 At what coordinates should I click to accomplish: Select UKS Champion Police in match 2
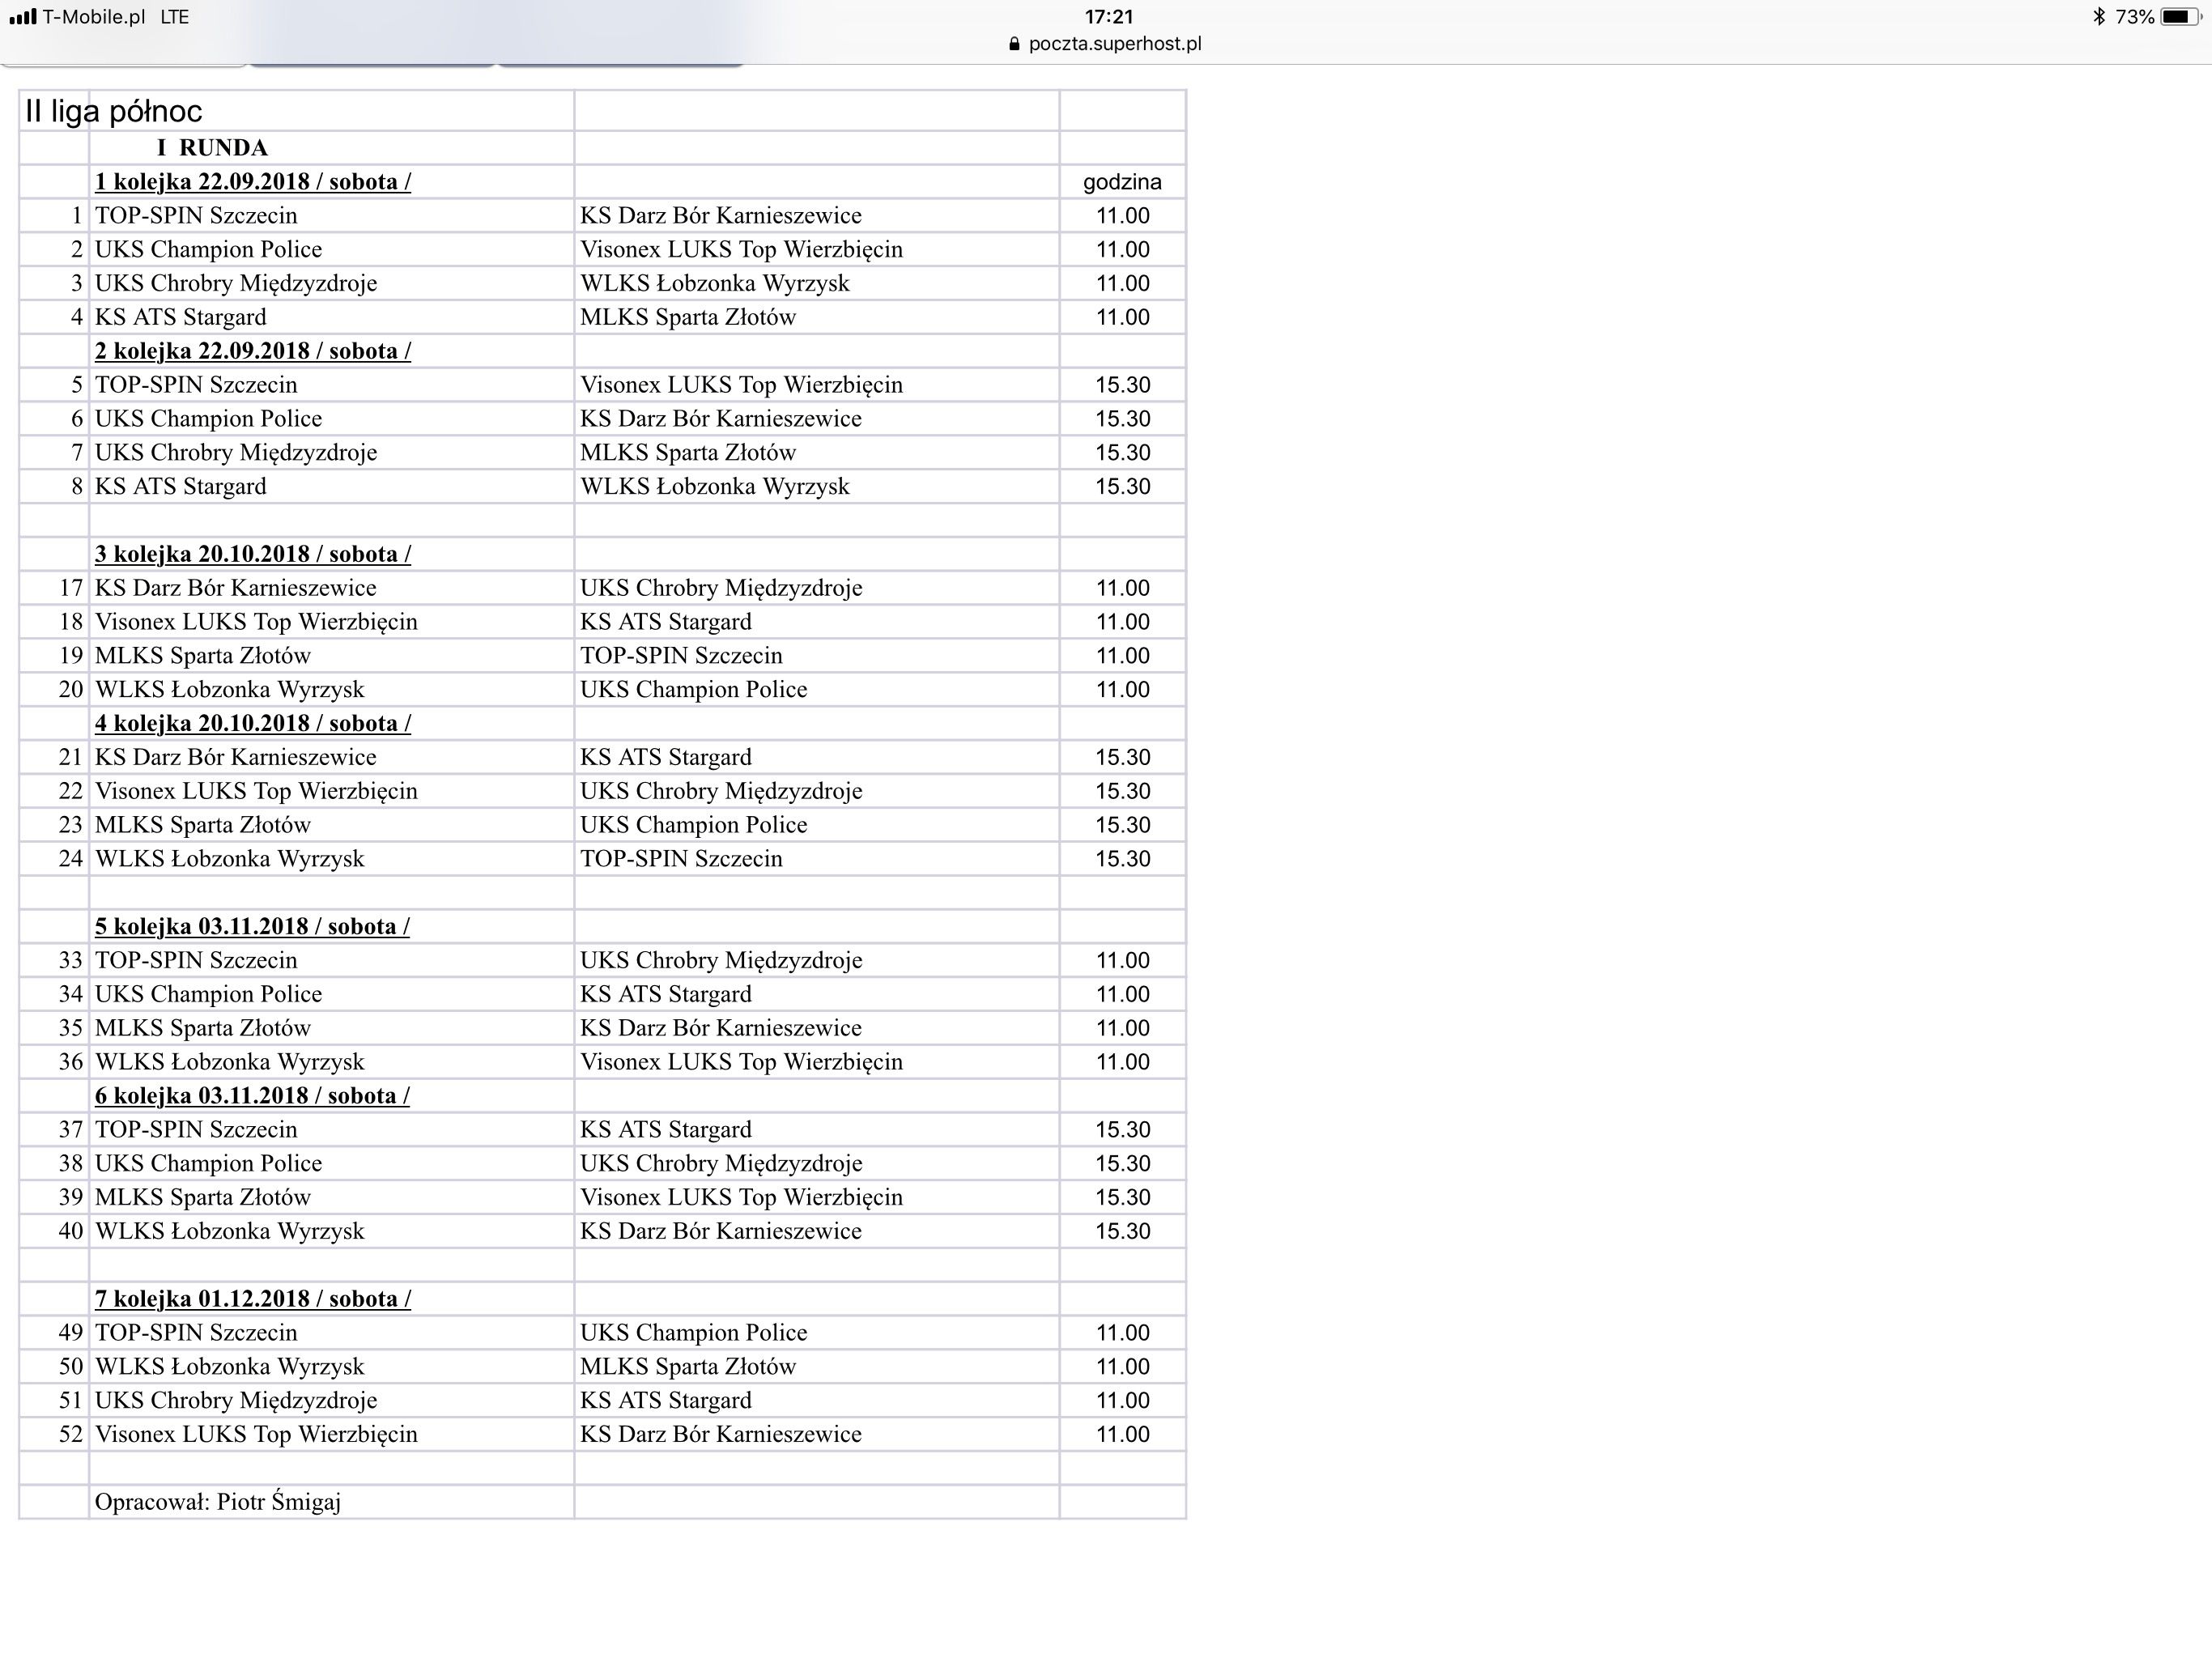click(x=208, y=250)
